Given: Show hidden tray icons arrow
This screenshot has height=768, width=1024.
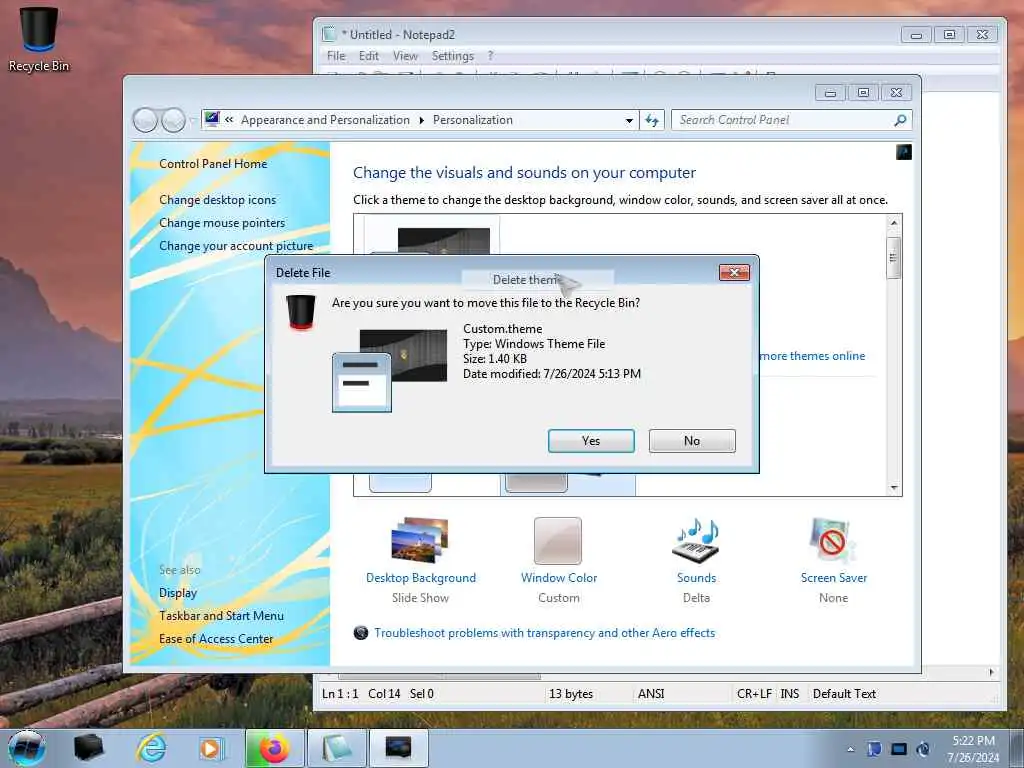Looking at the screenshot, I should (x=850, y=749).
